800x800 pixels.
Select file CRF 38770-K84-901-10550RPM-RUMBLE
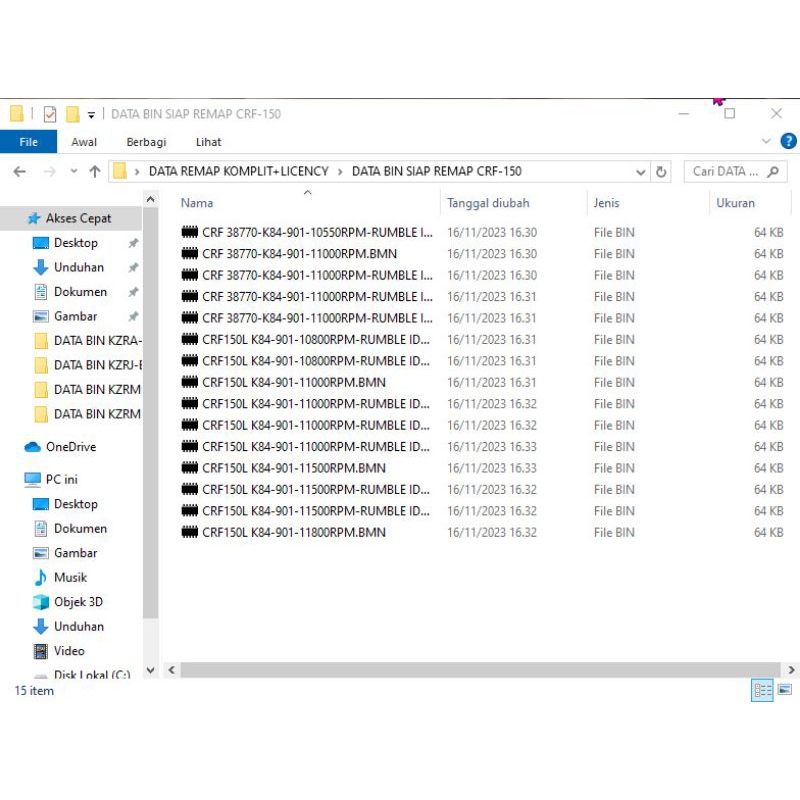point(317,233)
